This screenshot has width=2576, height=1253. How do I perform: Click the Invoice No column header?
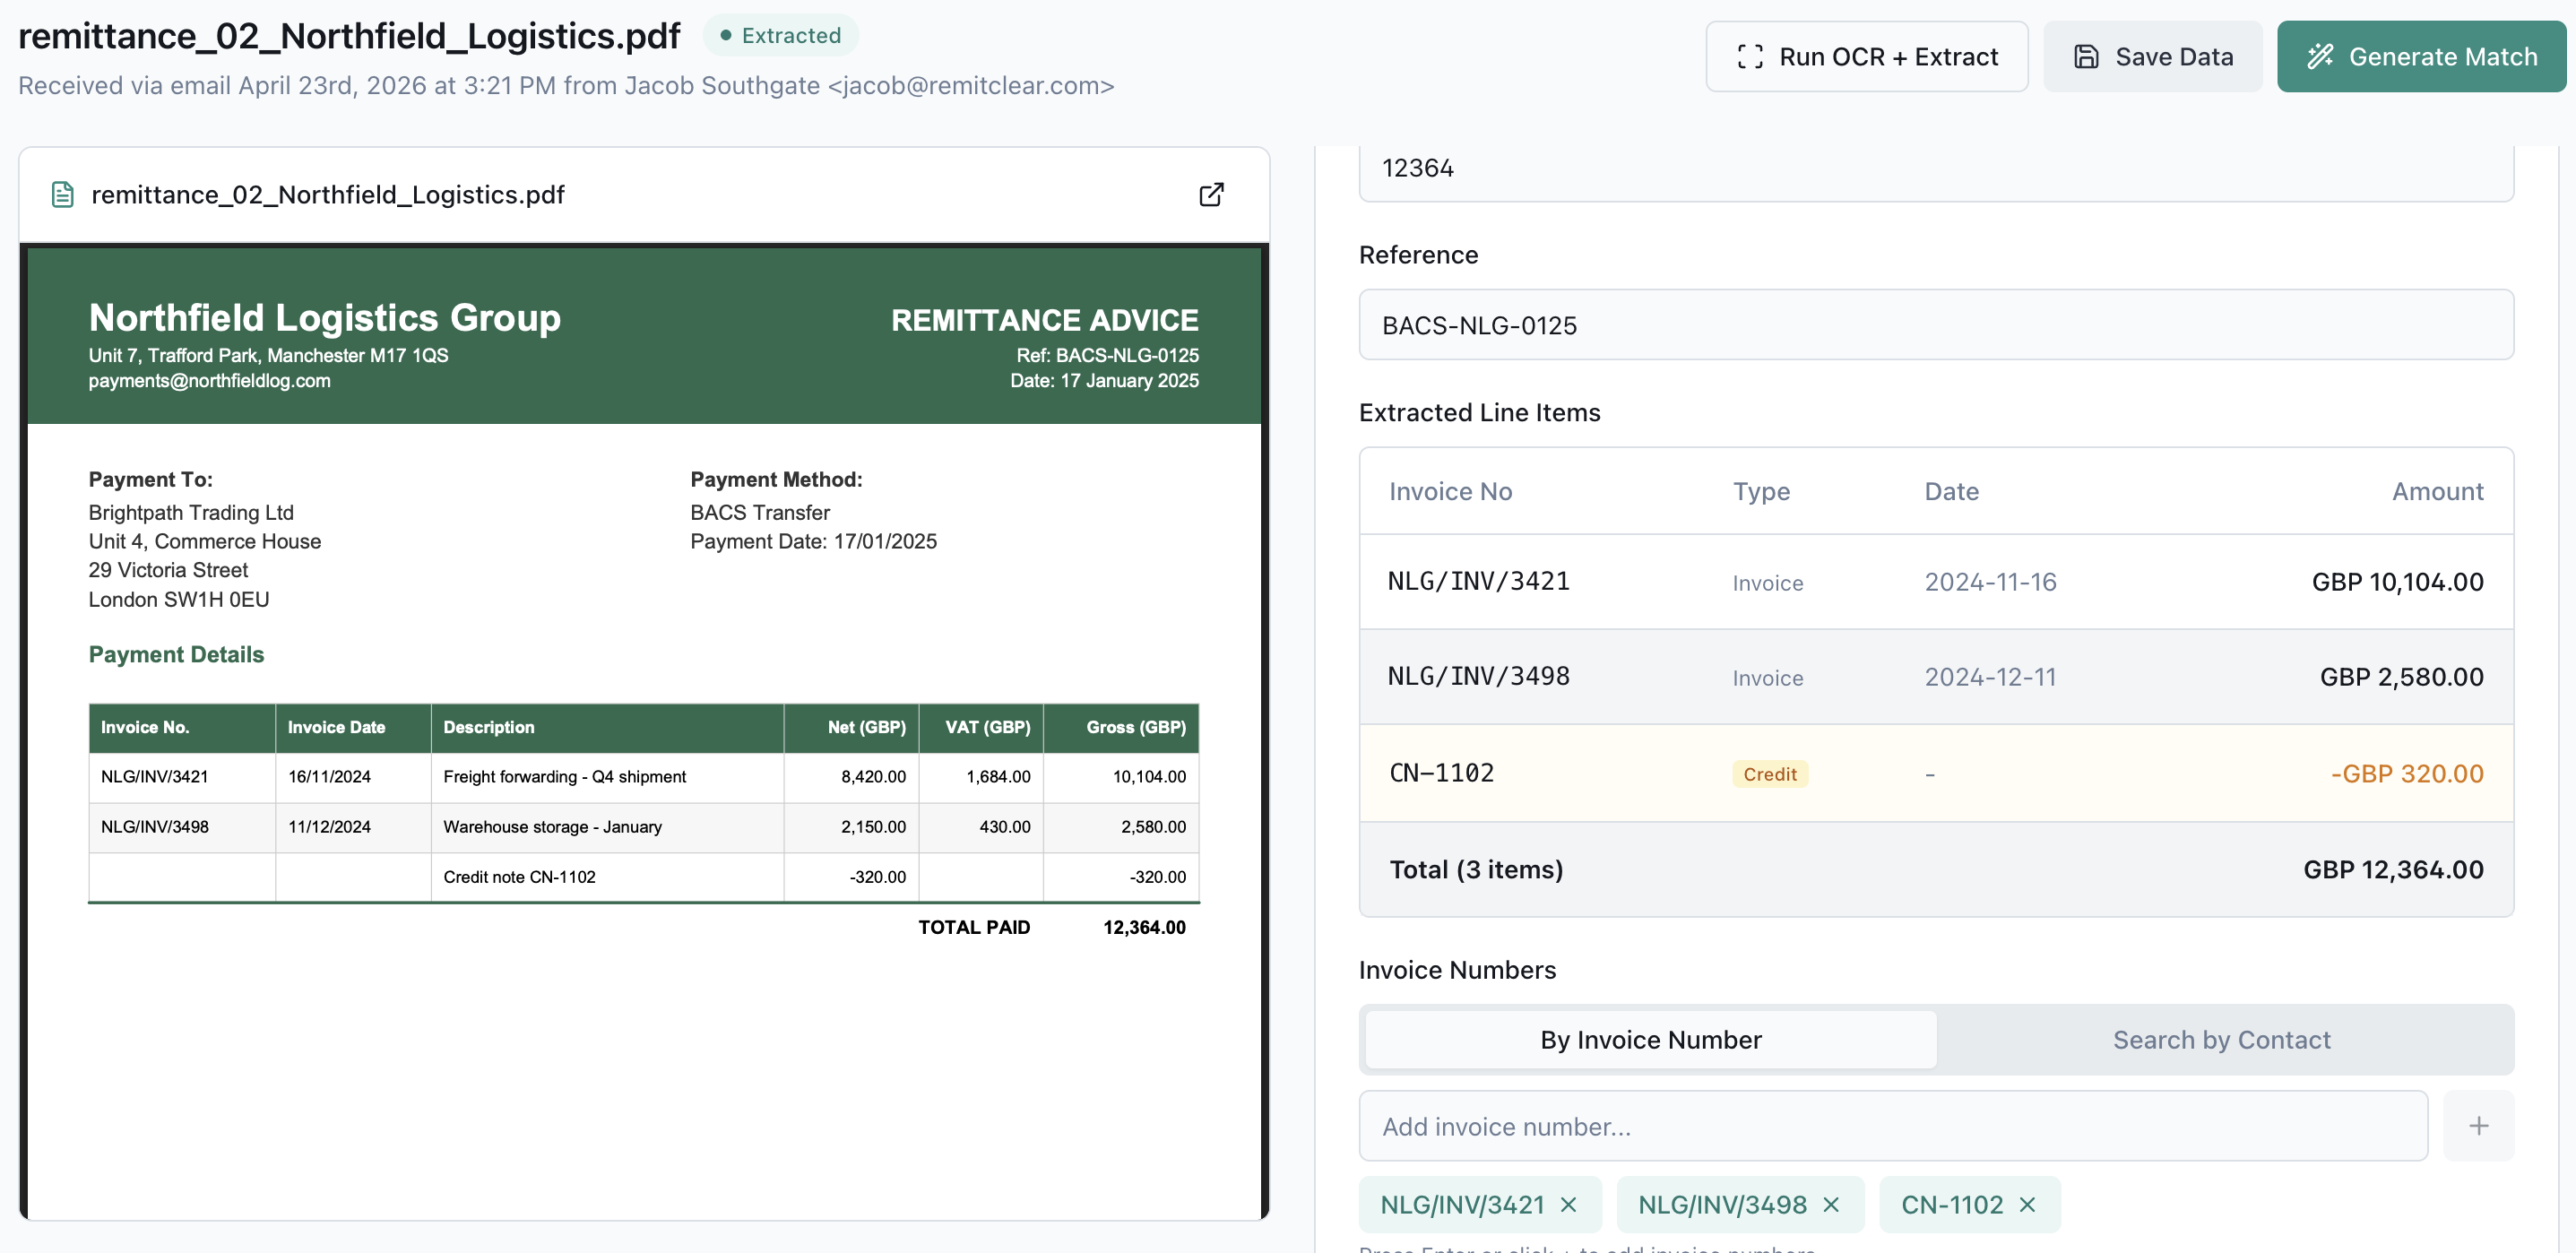pos(1450,490)
